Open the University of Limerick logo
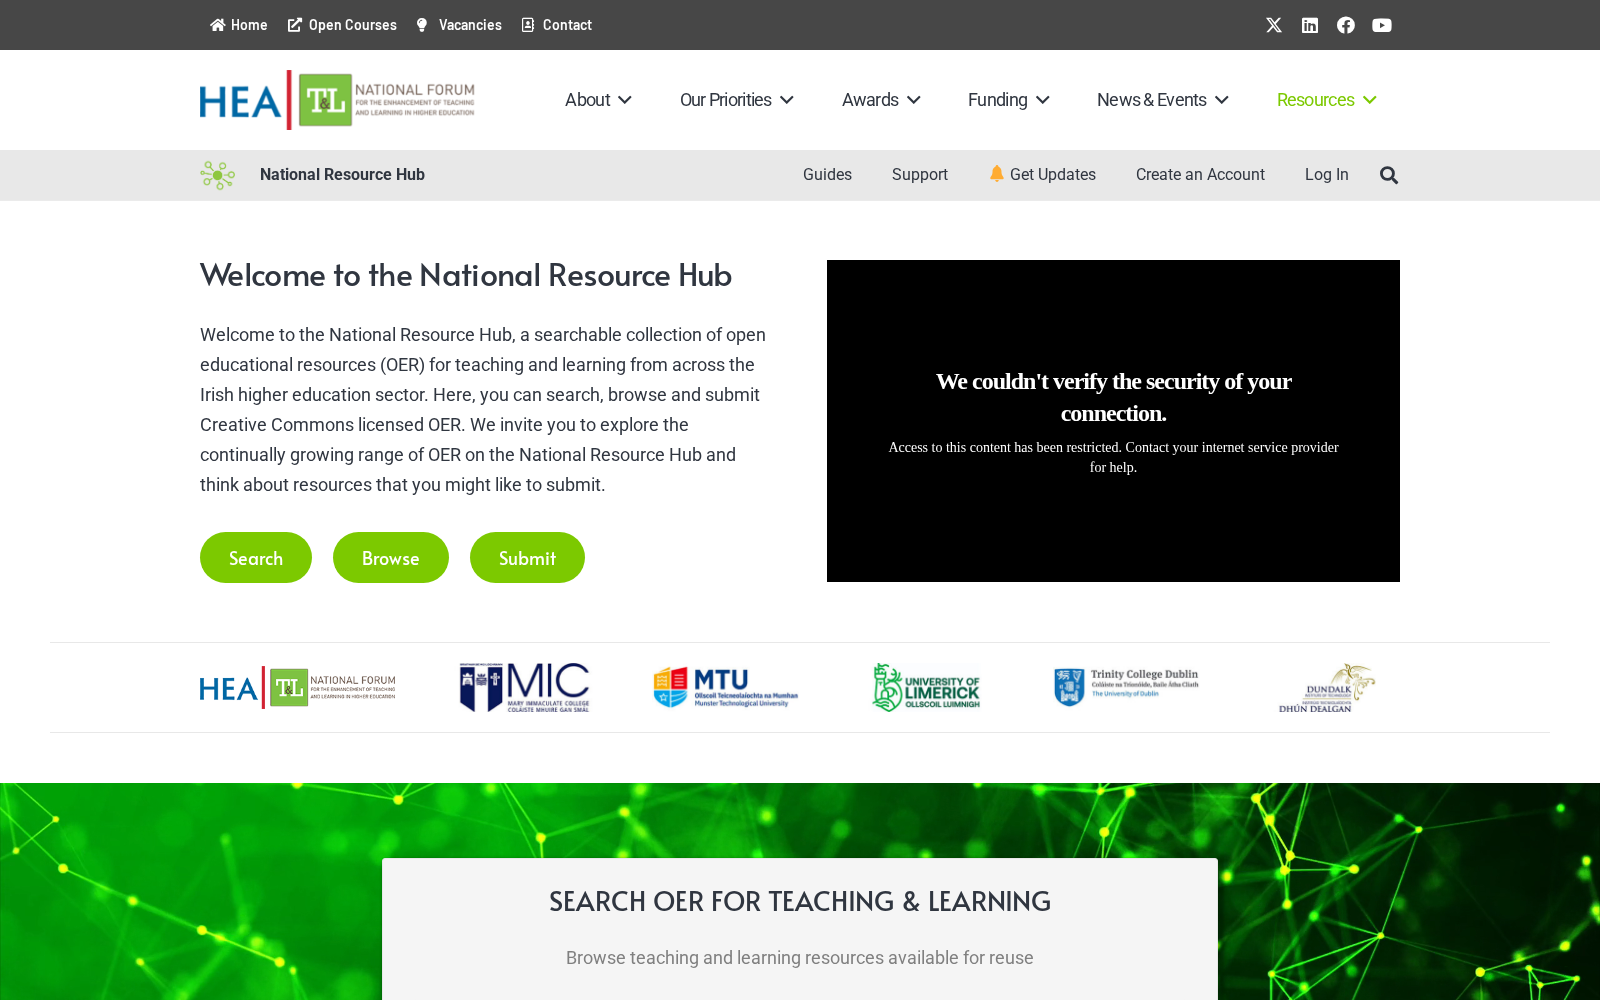 [x=926, y=687]
